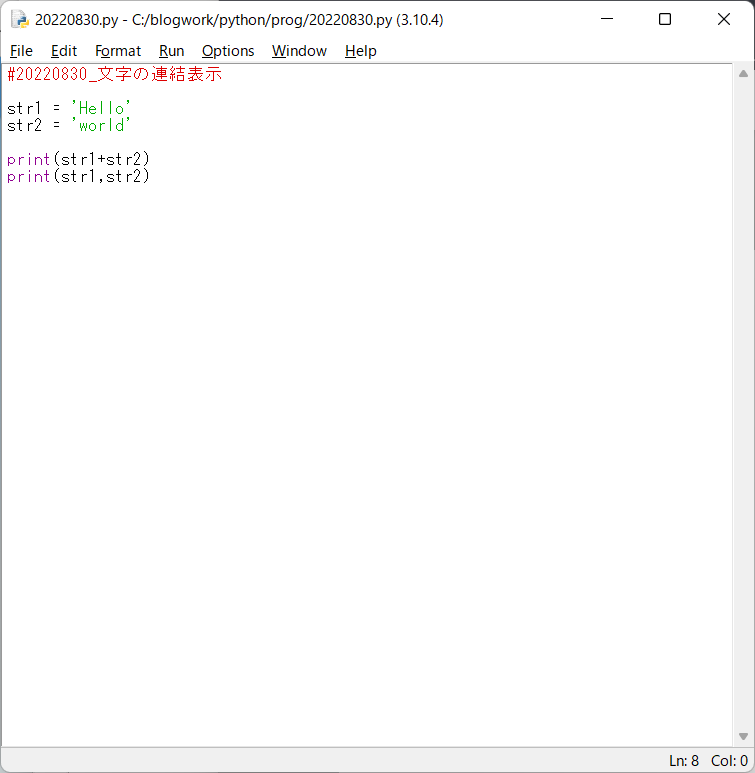This screenshot has width=755, height=773.
Task: Close the 20220830.py editor window
Action: 723,19
